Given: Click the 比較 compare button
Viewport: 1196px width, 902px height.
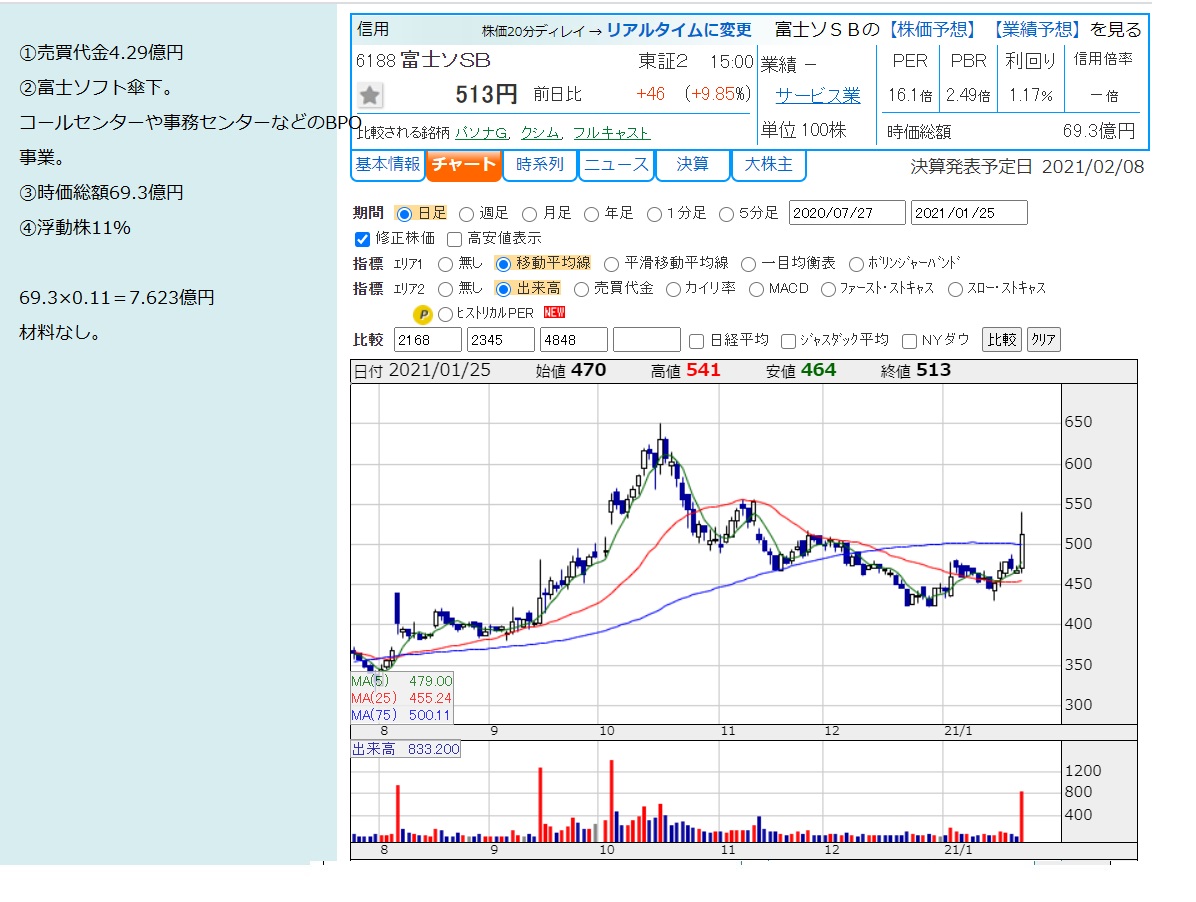Looking at the screenshot, I should pos(1001,339).
